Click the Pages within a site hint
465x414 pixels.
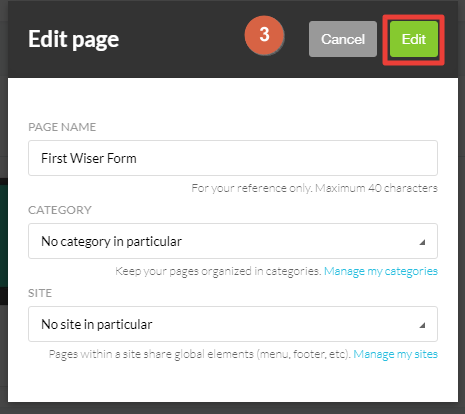(x=200, y=354)
